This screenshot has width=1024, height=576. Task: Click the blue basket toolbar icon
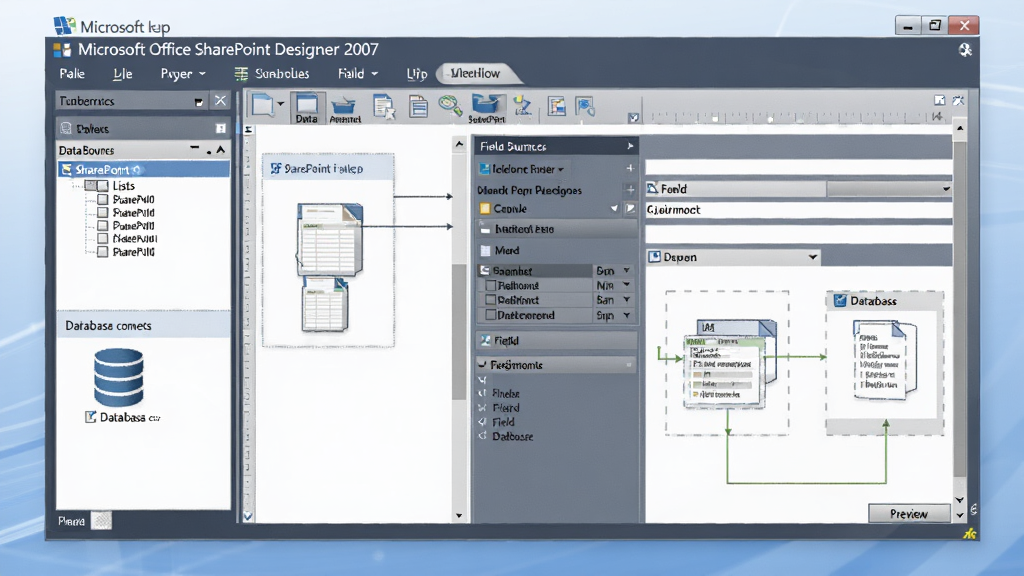[344, 108]
